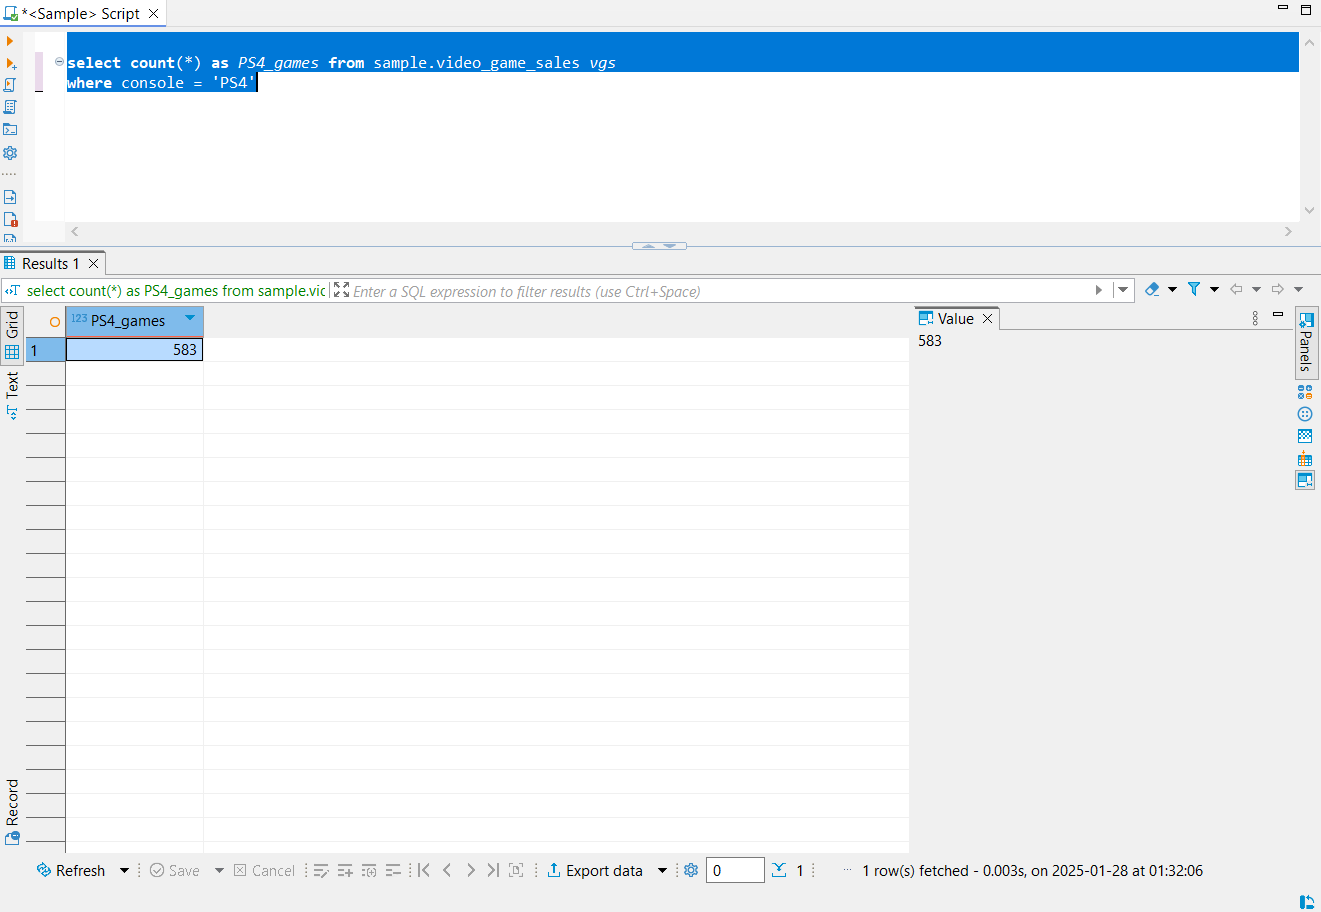Select the cell containing 583
This screenshot has height=912, width=1321.
click(134, 350)
